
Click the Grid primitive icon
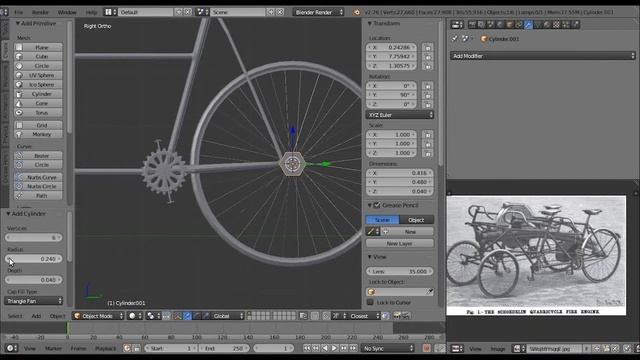point(19,125)
